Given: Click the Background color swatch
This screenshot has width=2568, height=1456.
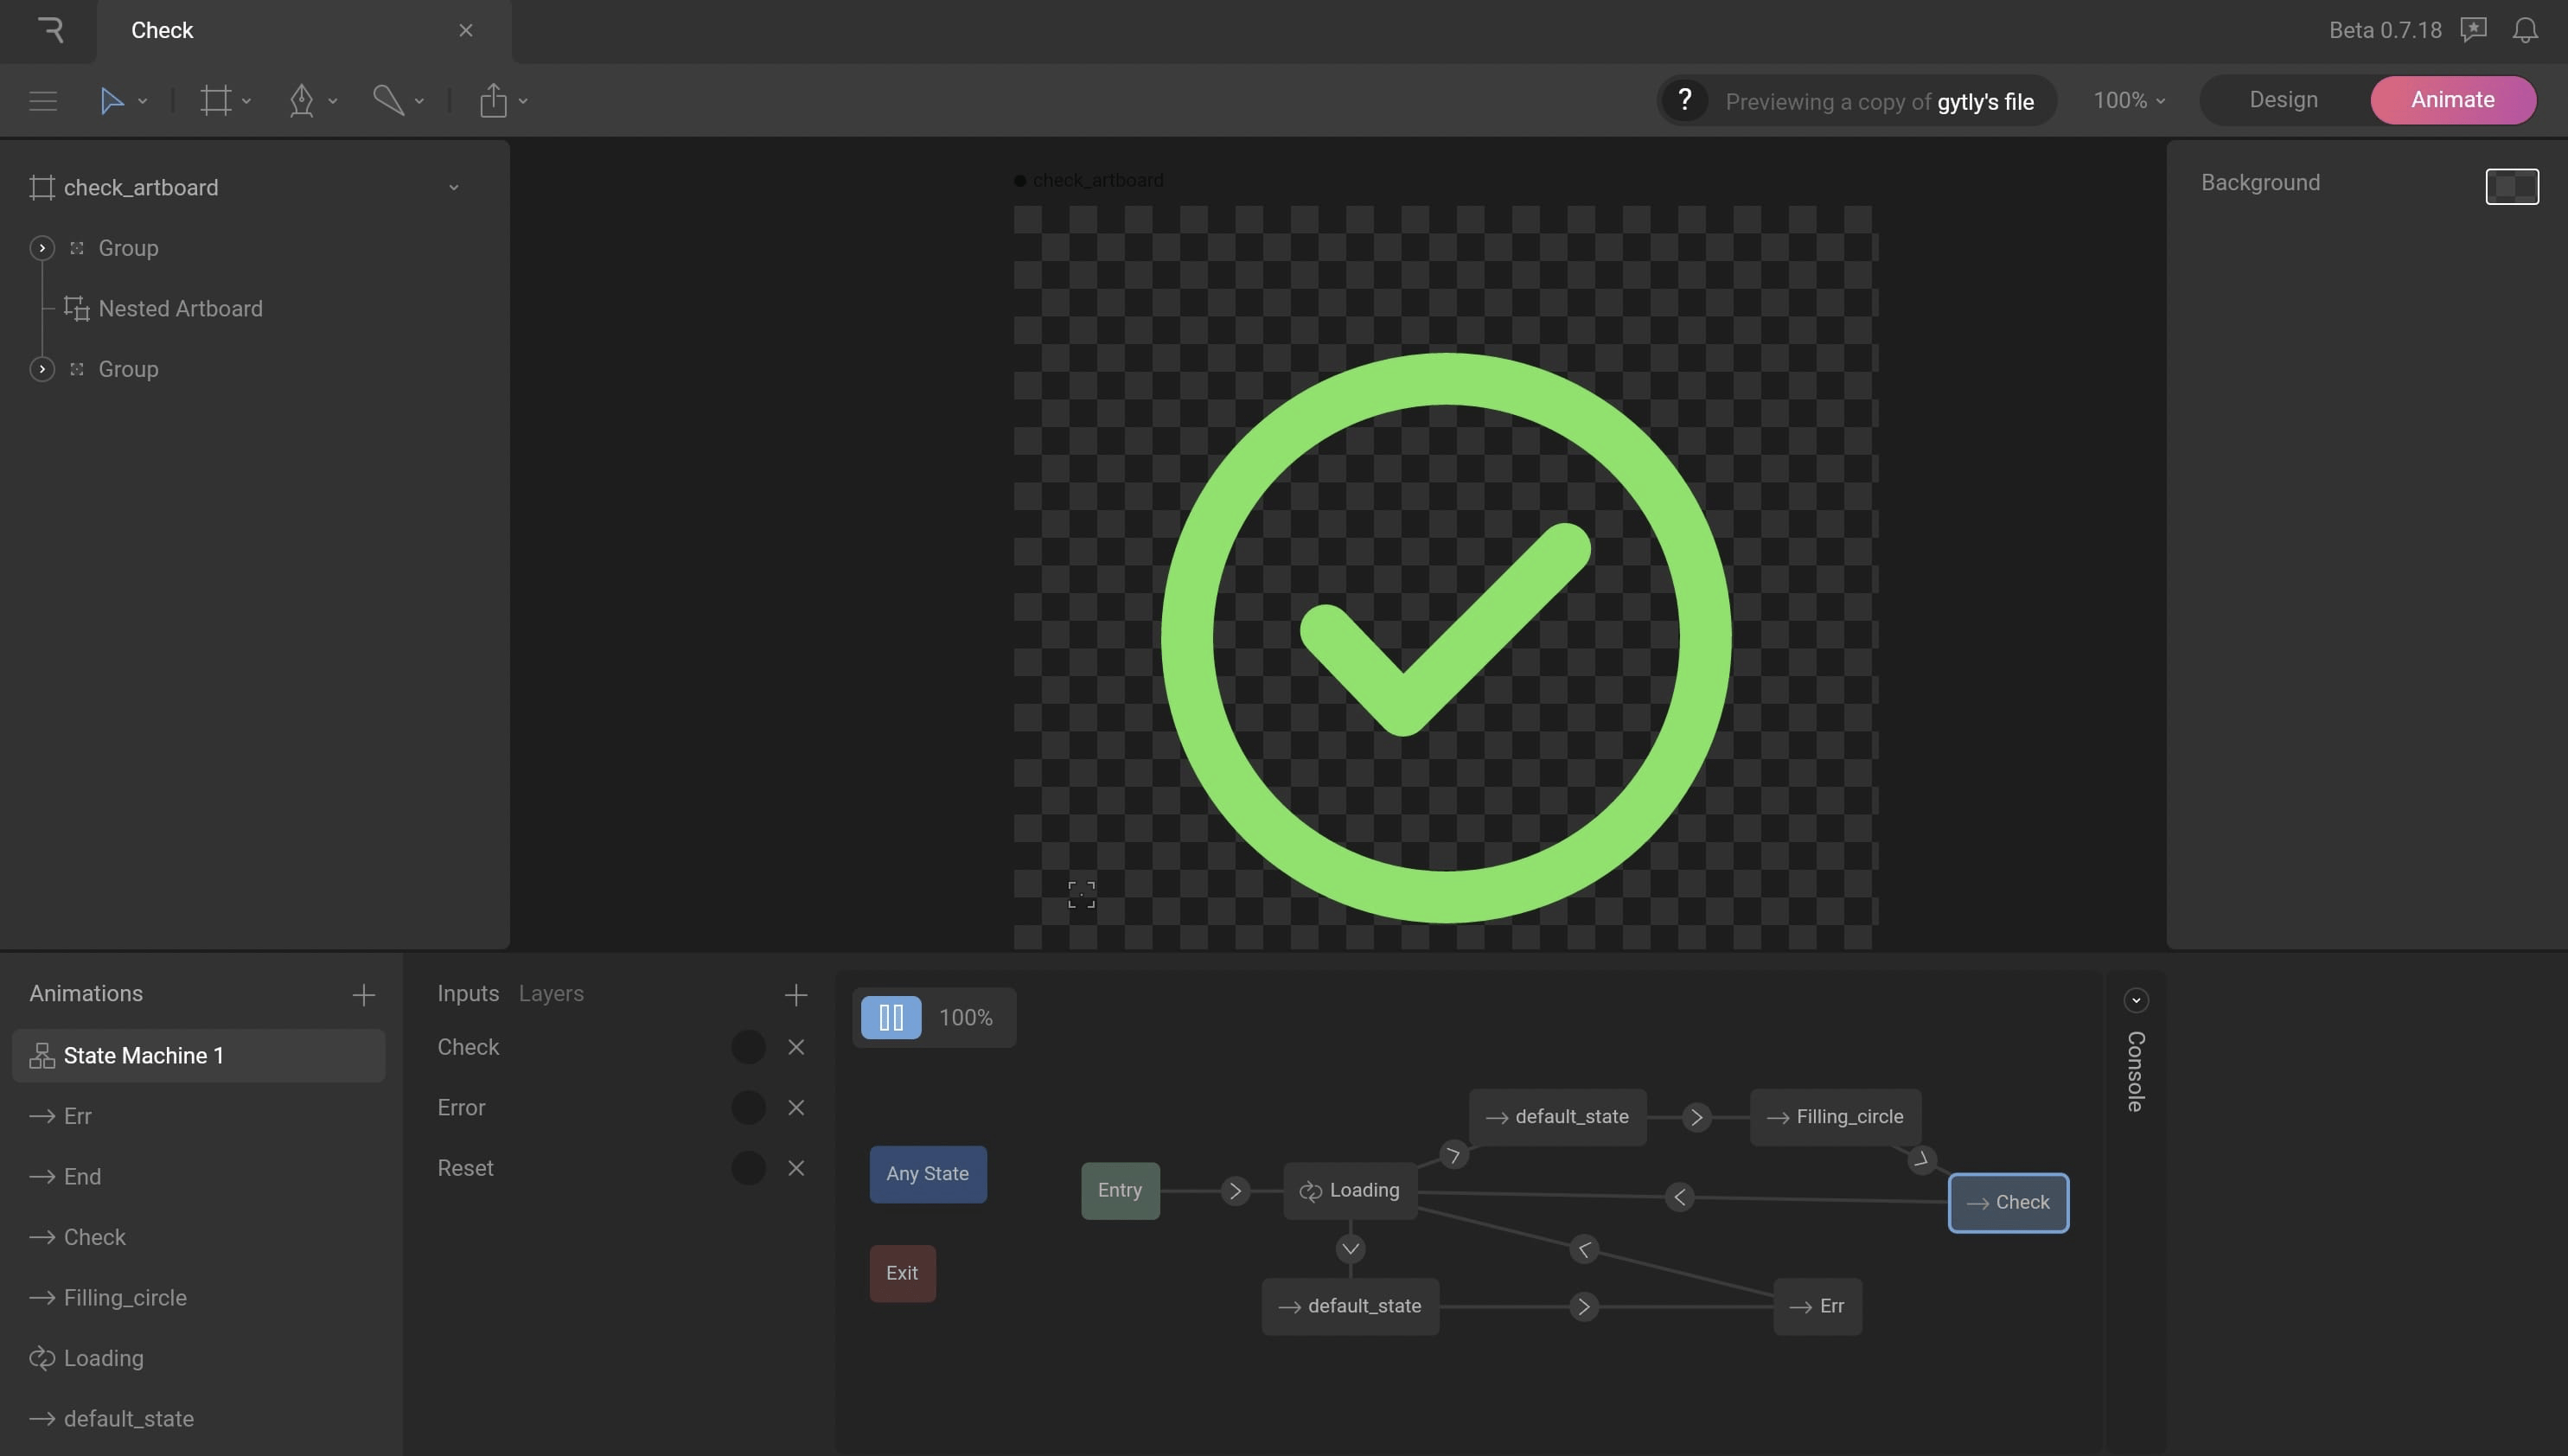Looking at the screenshot, I should (x=2511, y=186).
